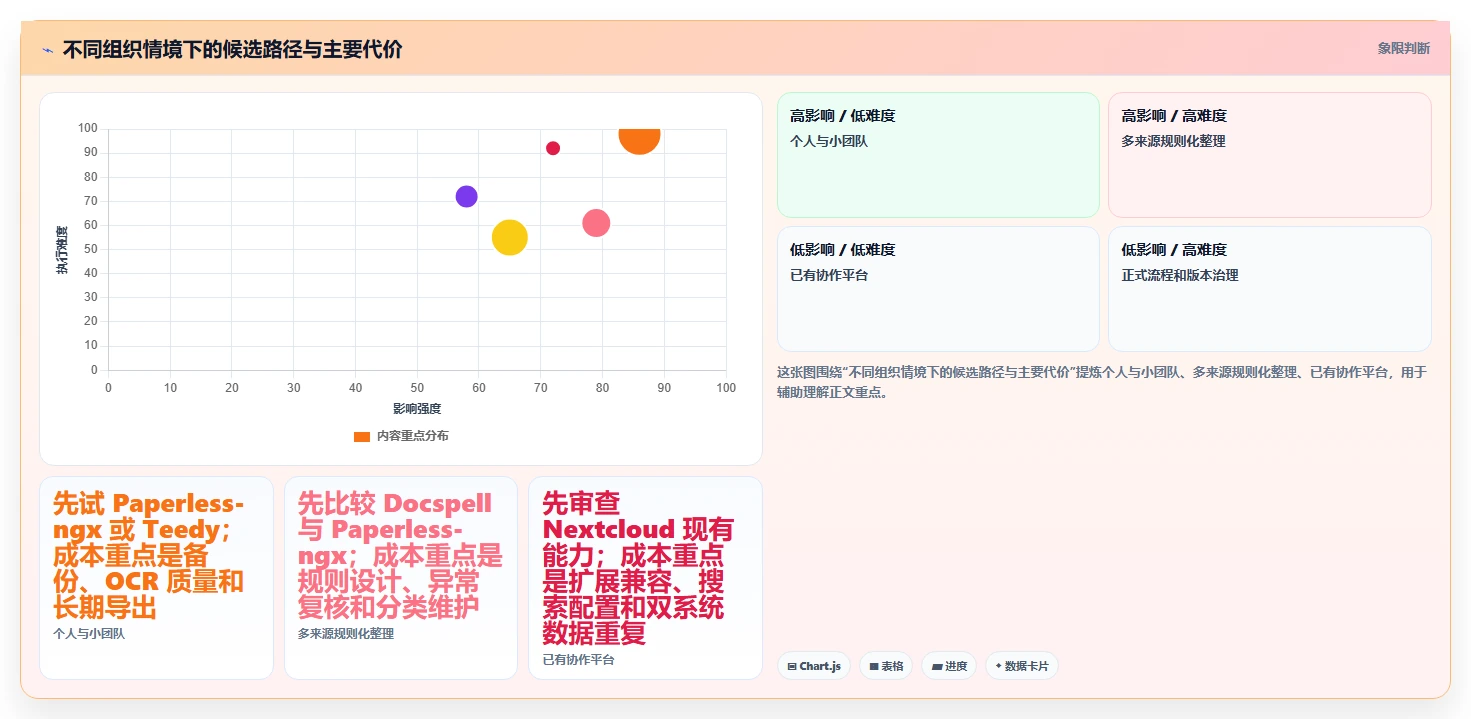Click the 表格 tag chip
Image resolution: width=1471 pixels, height=719 pixels.
[886, 666]
